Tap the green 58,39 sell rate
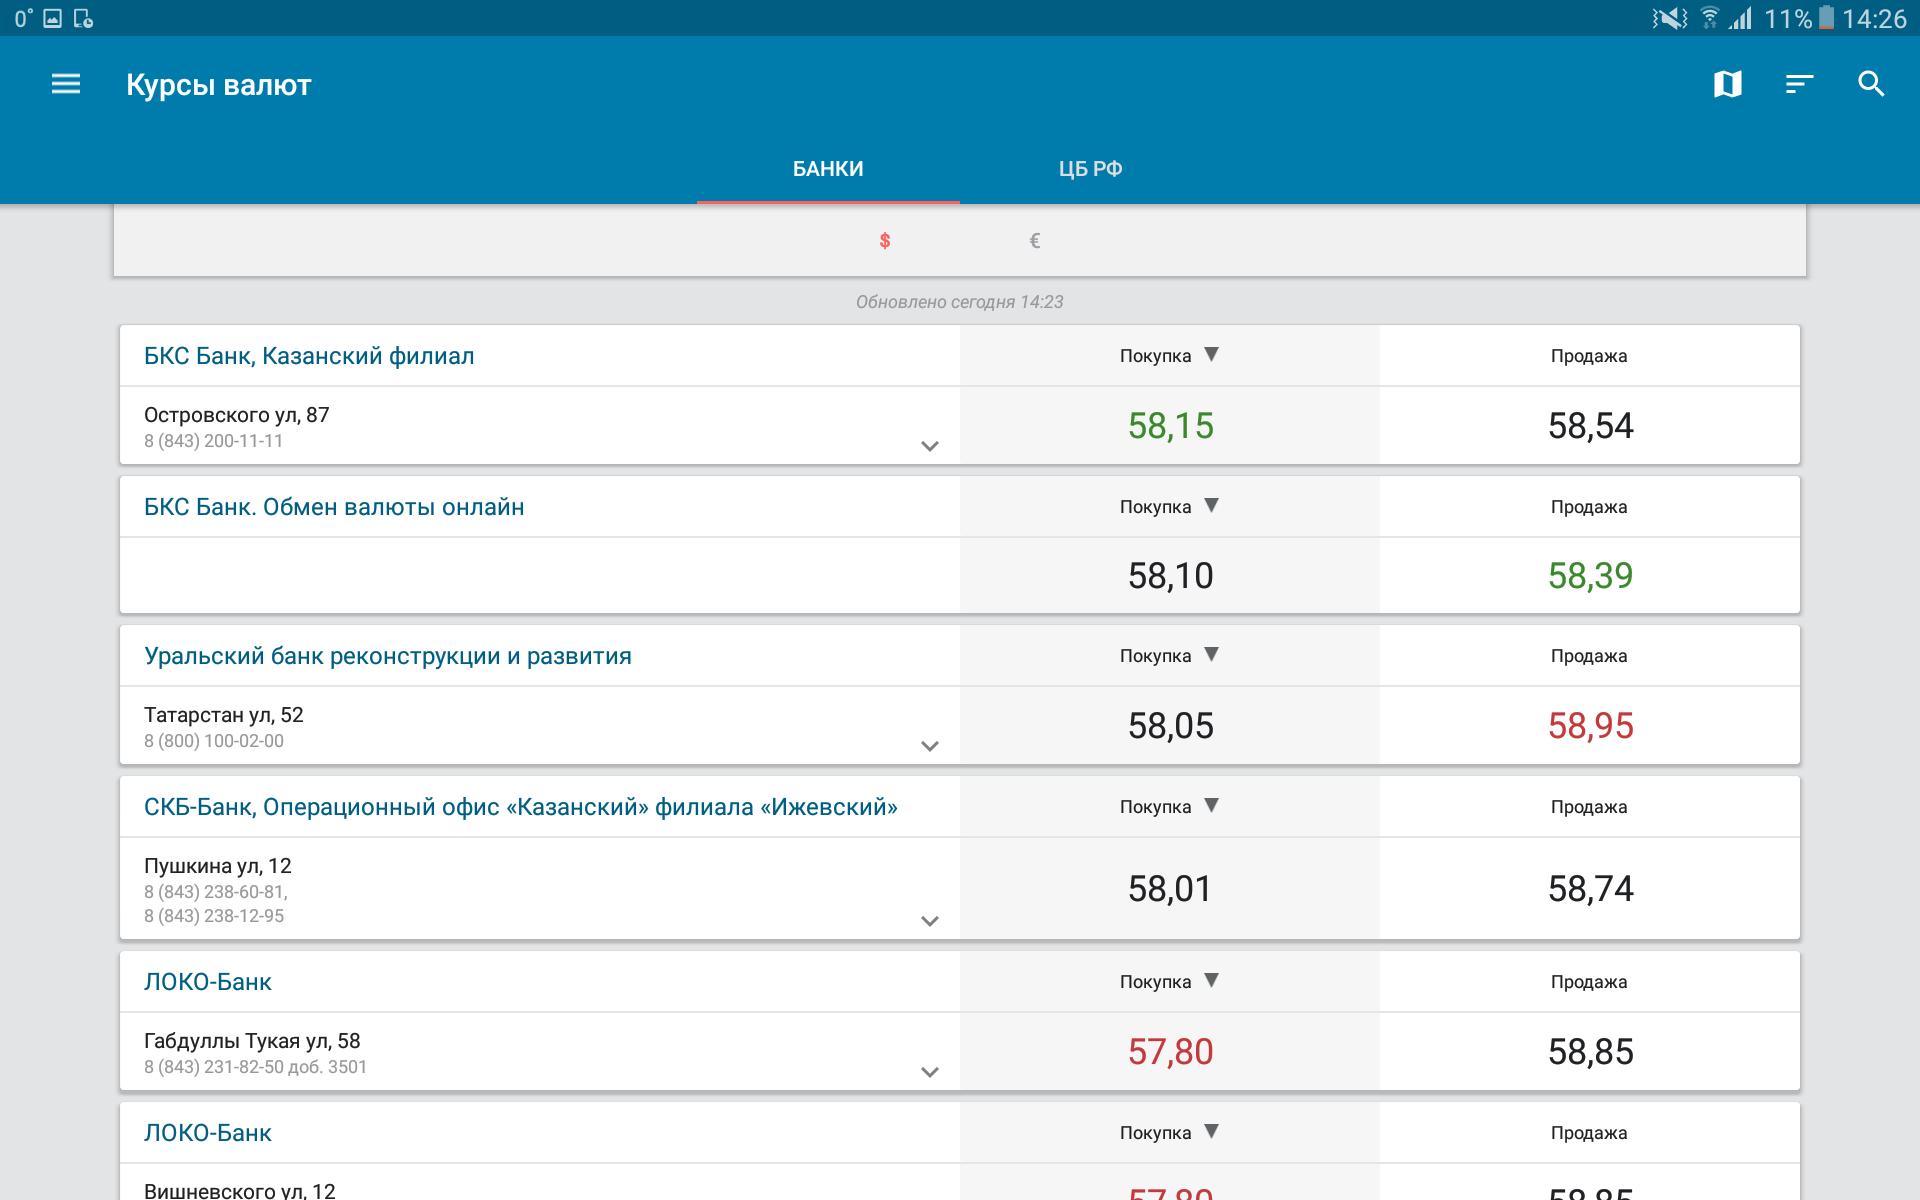This screenshot has width=1920, height=1200. (1590, 576)
